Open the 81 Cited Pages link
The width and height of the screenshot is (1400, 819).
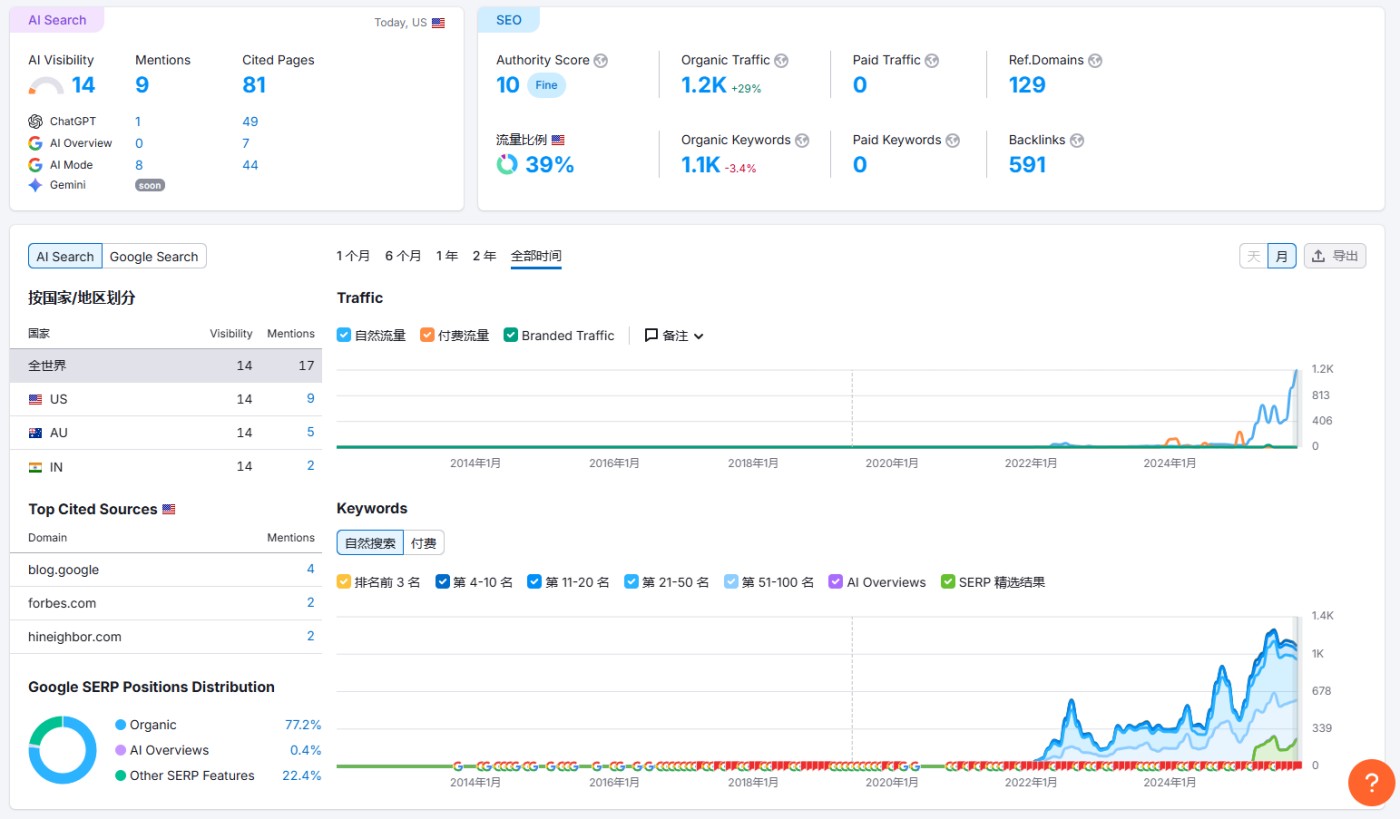click(x=254, y=85)
